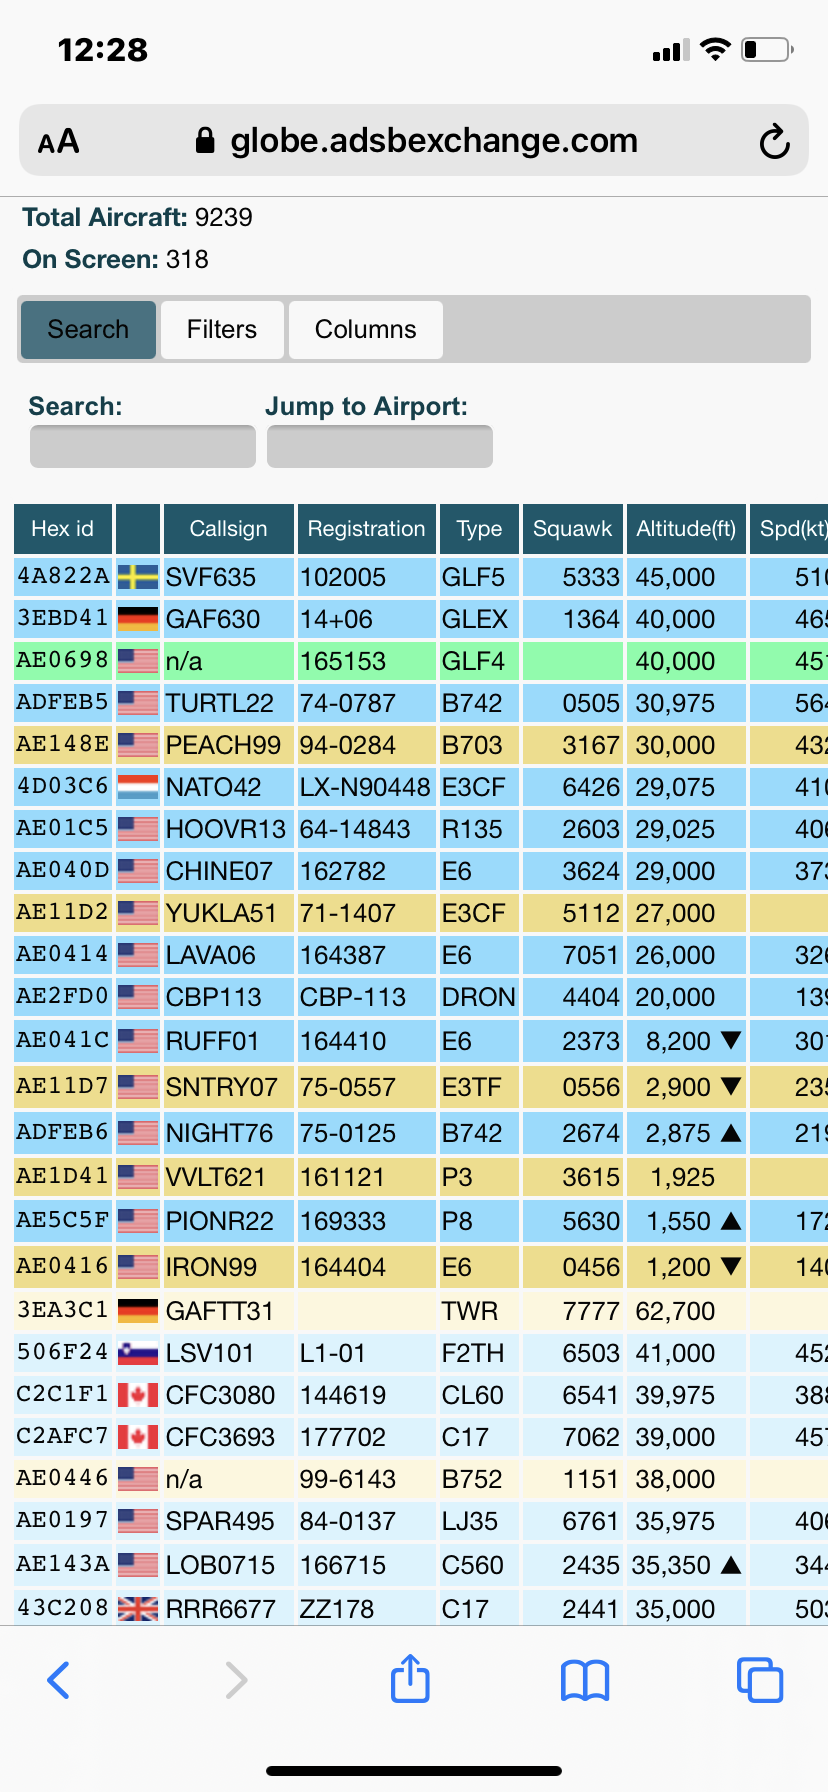This screenshot has height=1792, width=828.
Task: Tap hex id 43C208 cell
Action: click(63, 1608)
